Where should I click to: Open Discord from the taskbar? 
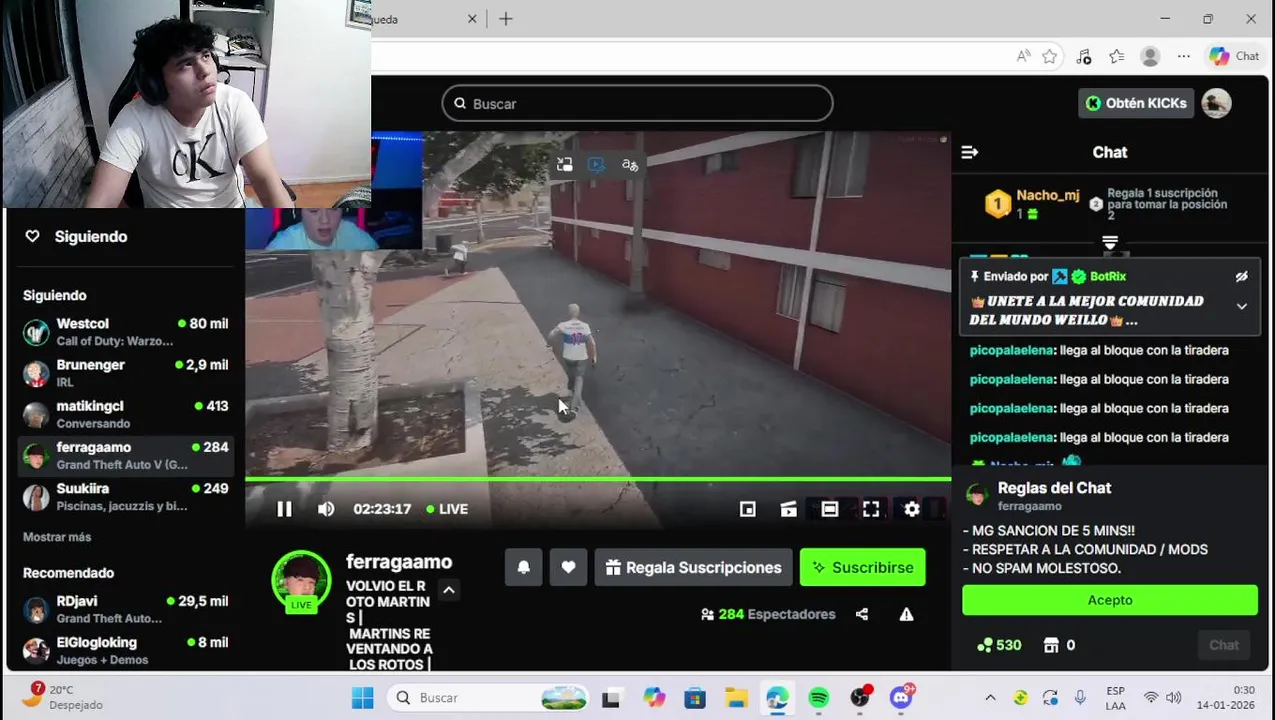(x=901, y=698)
